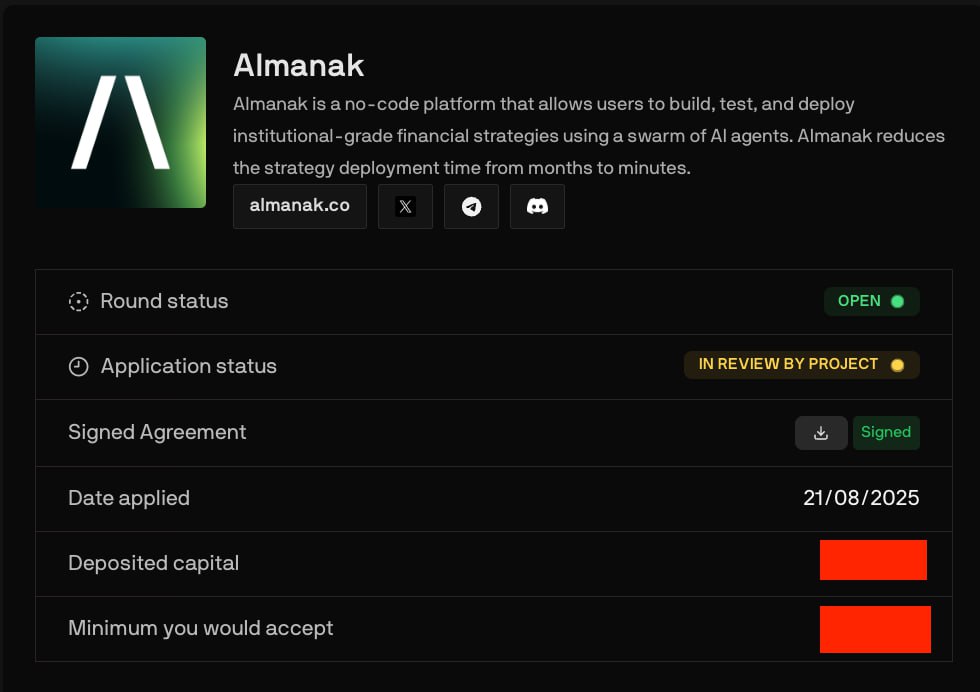Click the Signed Agreement row label
980x692 pixels.
pos(157,432)
